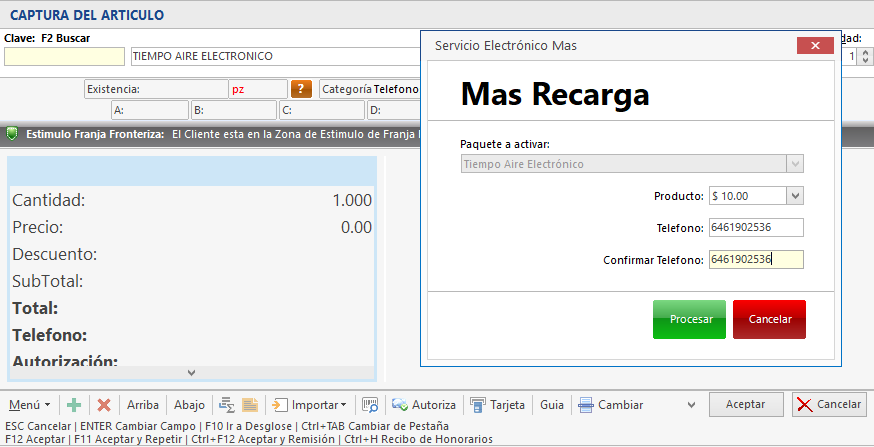Click the Tarjeta toolbar button

coord(497,405)
